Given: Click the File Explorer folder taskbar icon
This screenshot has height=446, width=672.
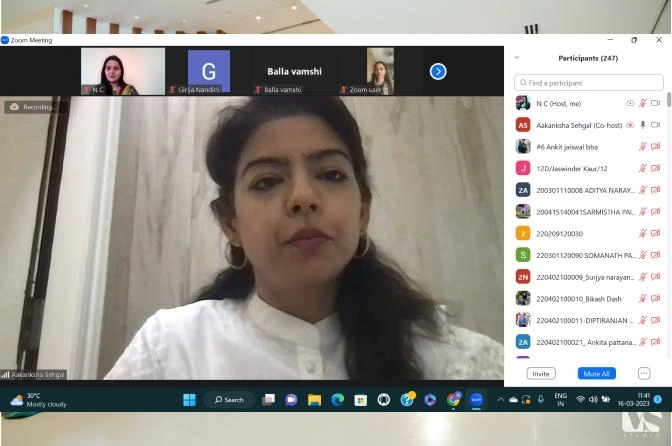Looking at the screenshot, I should 314,400.
